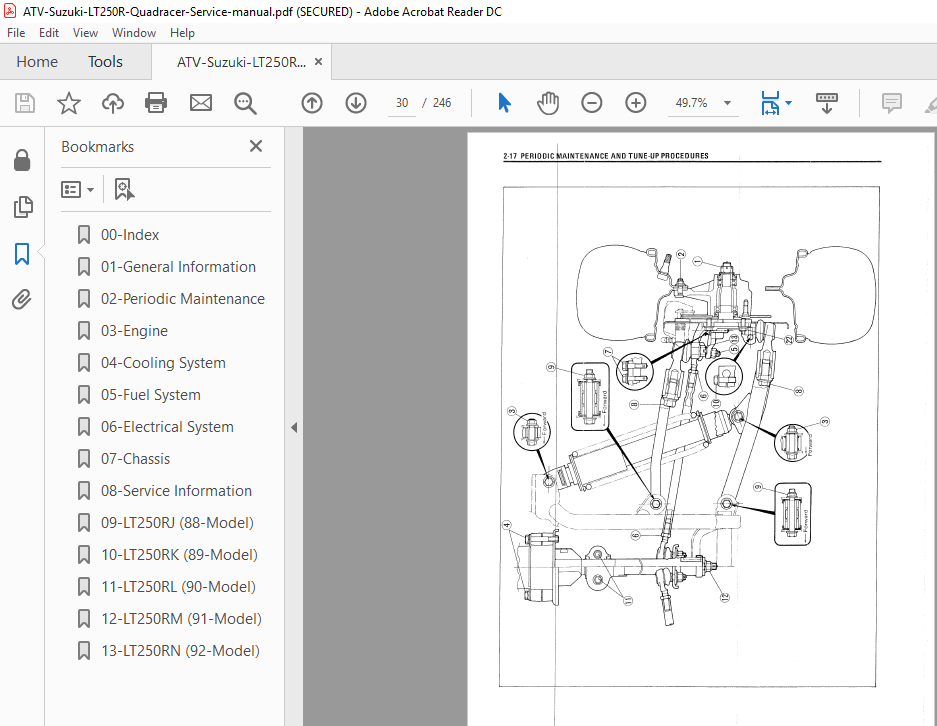Go to the previous page
Viewport: 937px width, 726px height.
(311, 103)
